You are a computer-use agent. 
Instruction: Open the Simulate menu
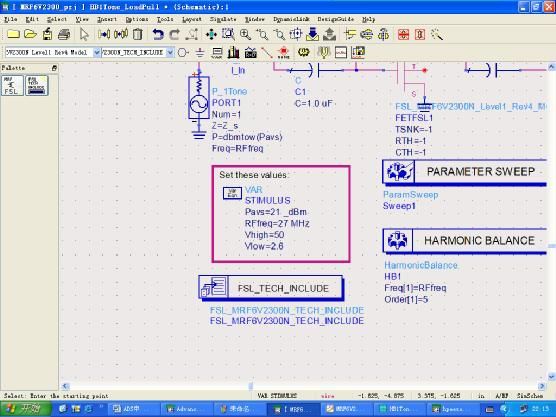tap(223, 19)
